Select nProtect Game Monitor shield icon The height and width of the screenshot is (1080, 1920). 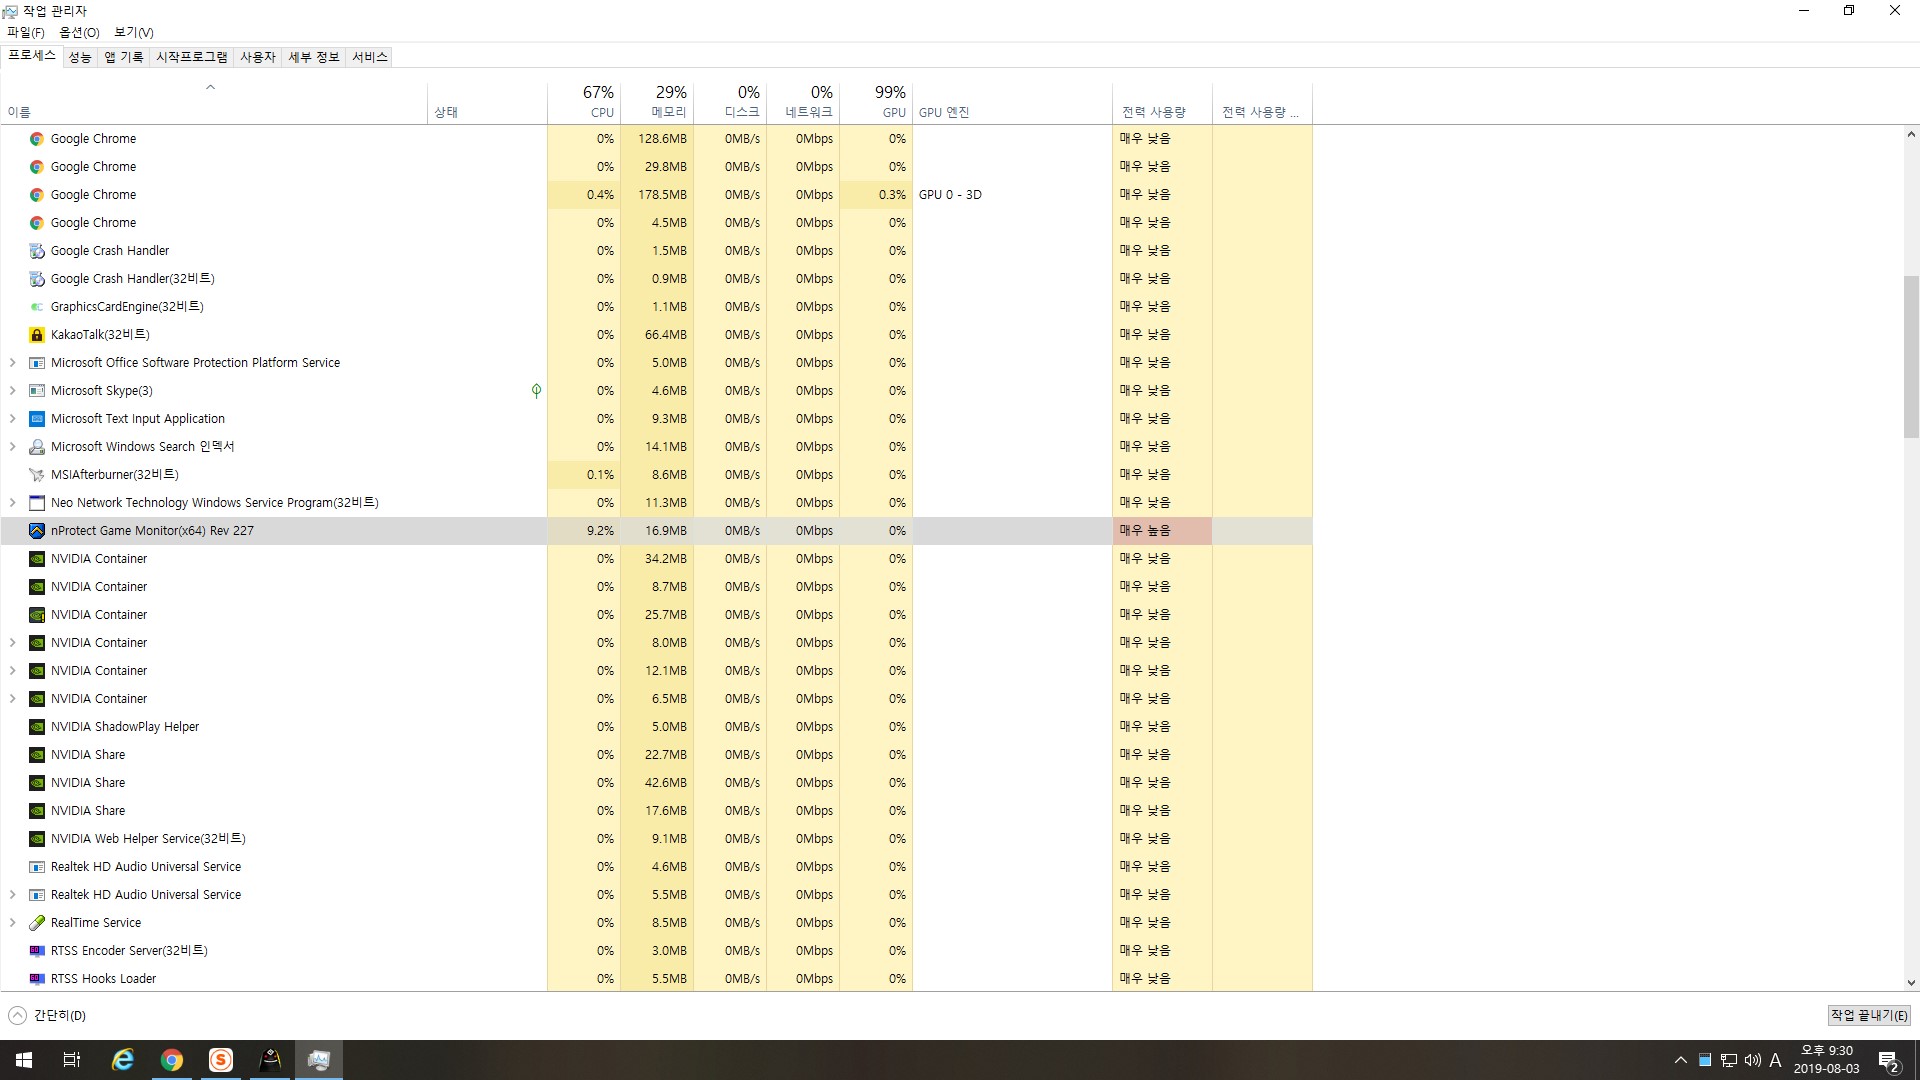click(x=37, y=531)
